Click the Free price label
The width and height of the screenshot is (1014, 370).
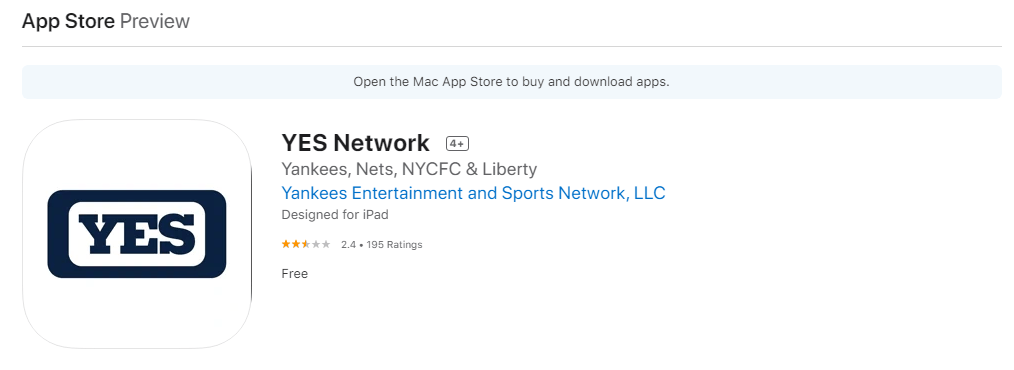295,274
